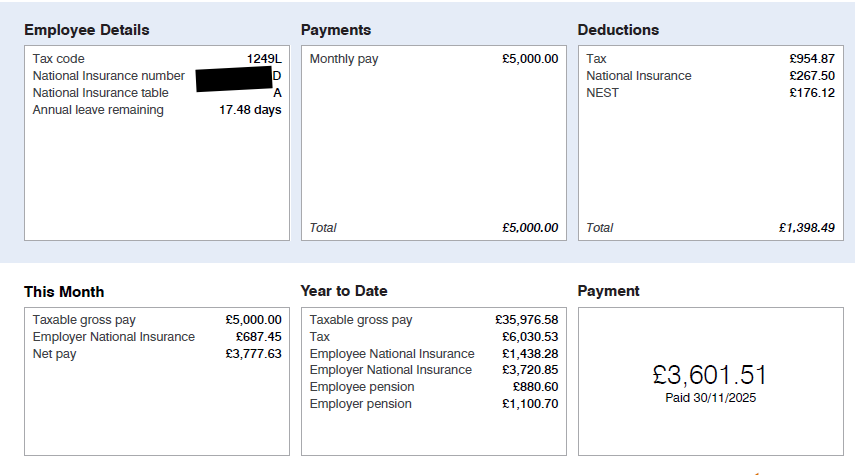
Task: Select the Employer pension value £1,100.70
Action: tap(530, 404)
